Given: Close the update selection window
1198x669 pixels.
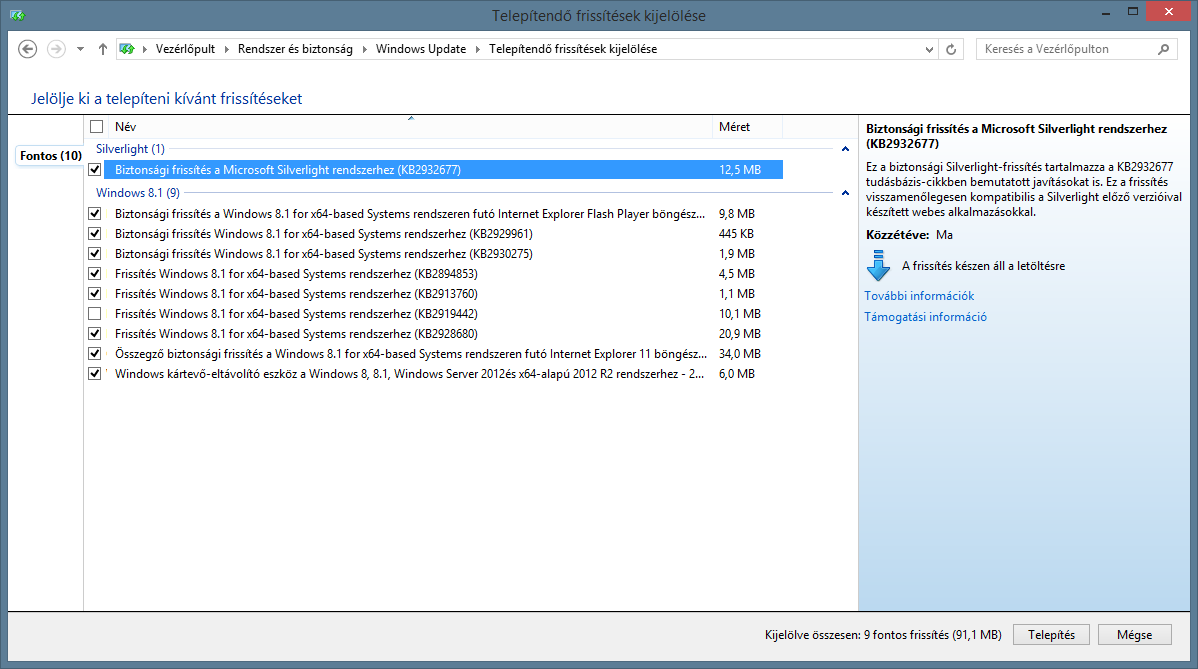Looking at the screenshot, I should [x=1169, y=11].
